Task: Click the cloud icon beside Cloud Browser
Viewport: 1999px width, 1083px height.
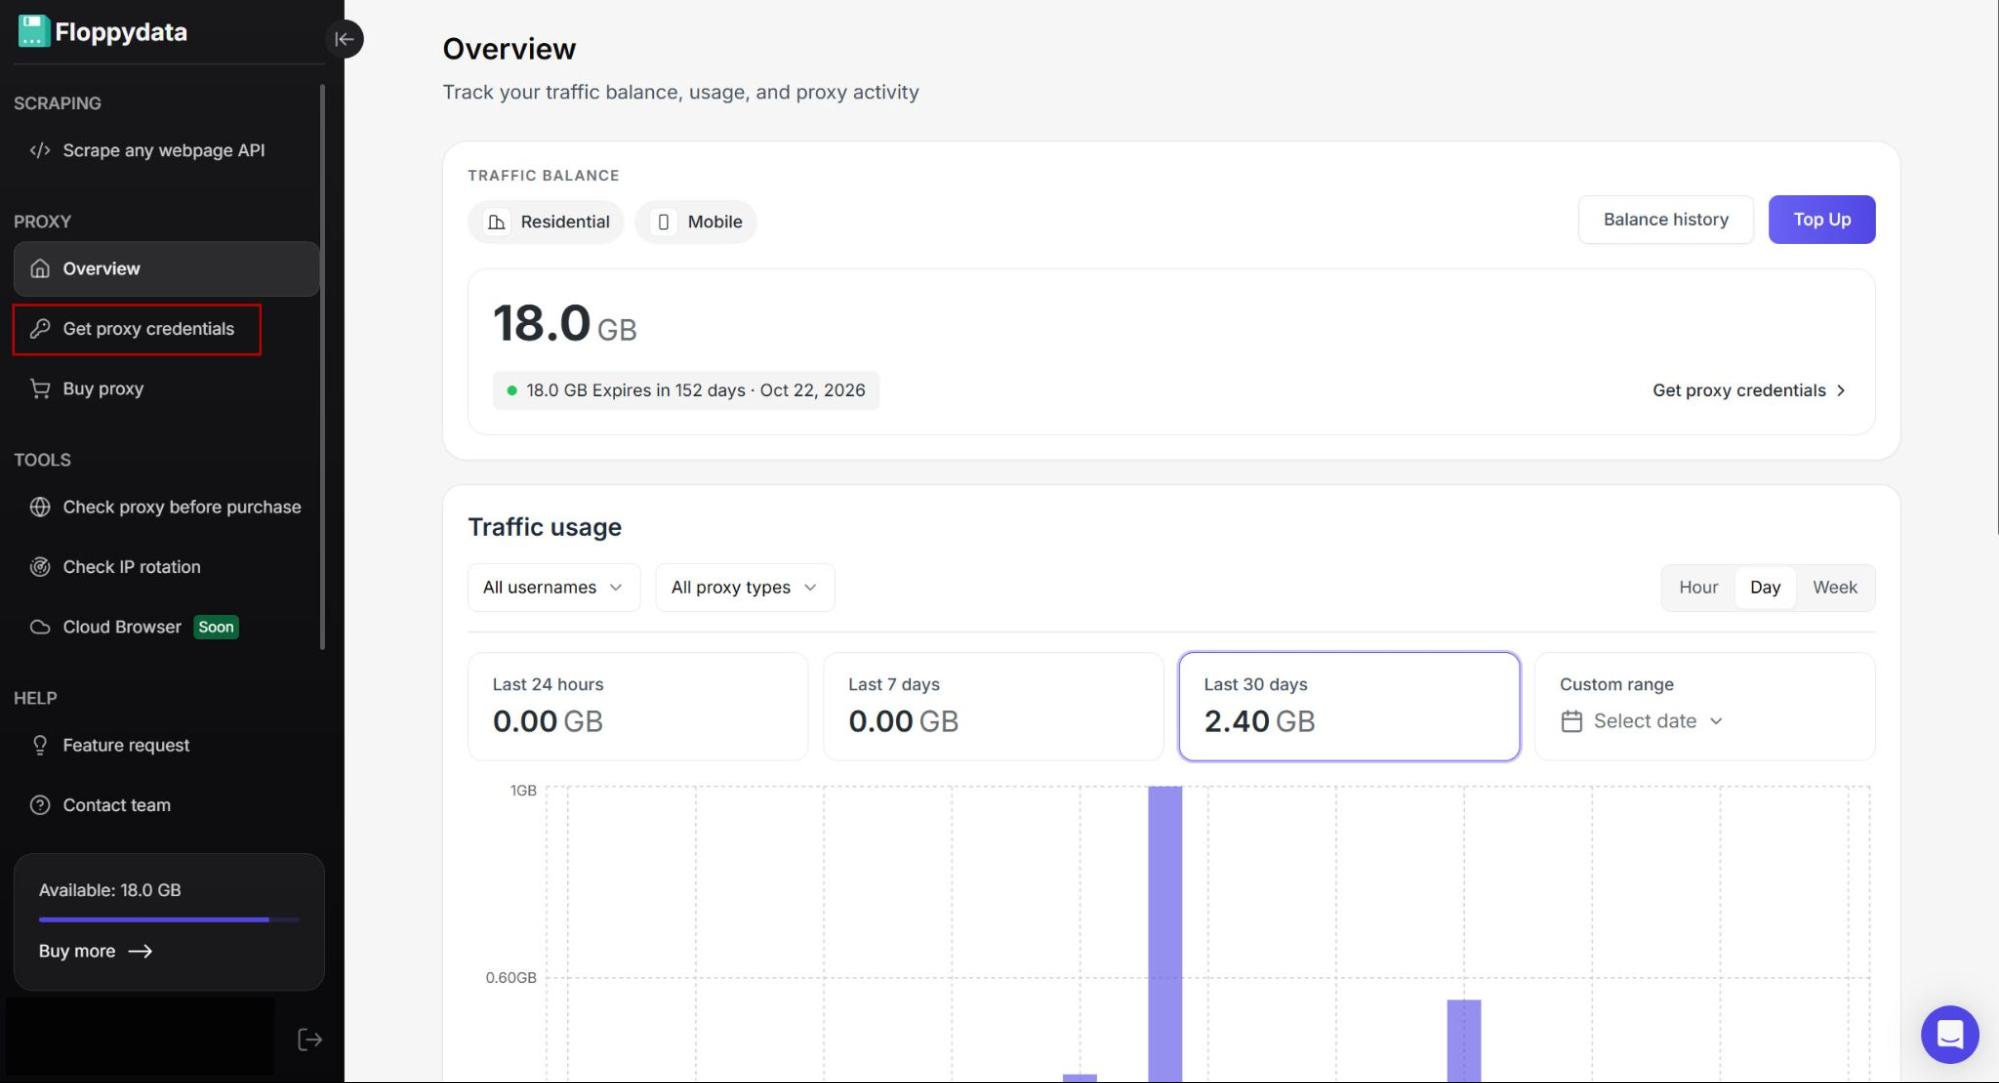Action: click(x=40, y=627)
